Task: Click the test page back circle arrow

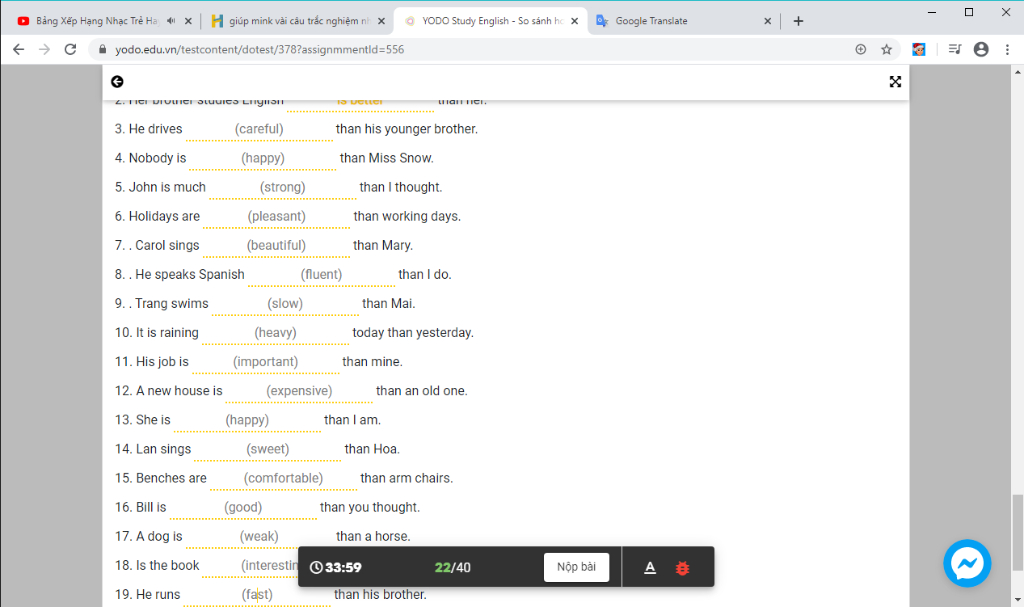Action: tap(117, 82)
